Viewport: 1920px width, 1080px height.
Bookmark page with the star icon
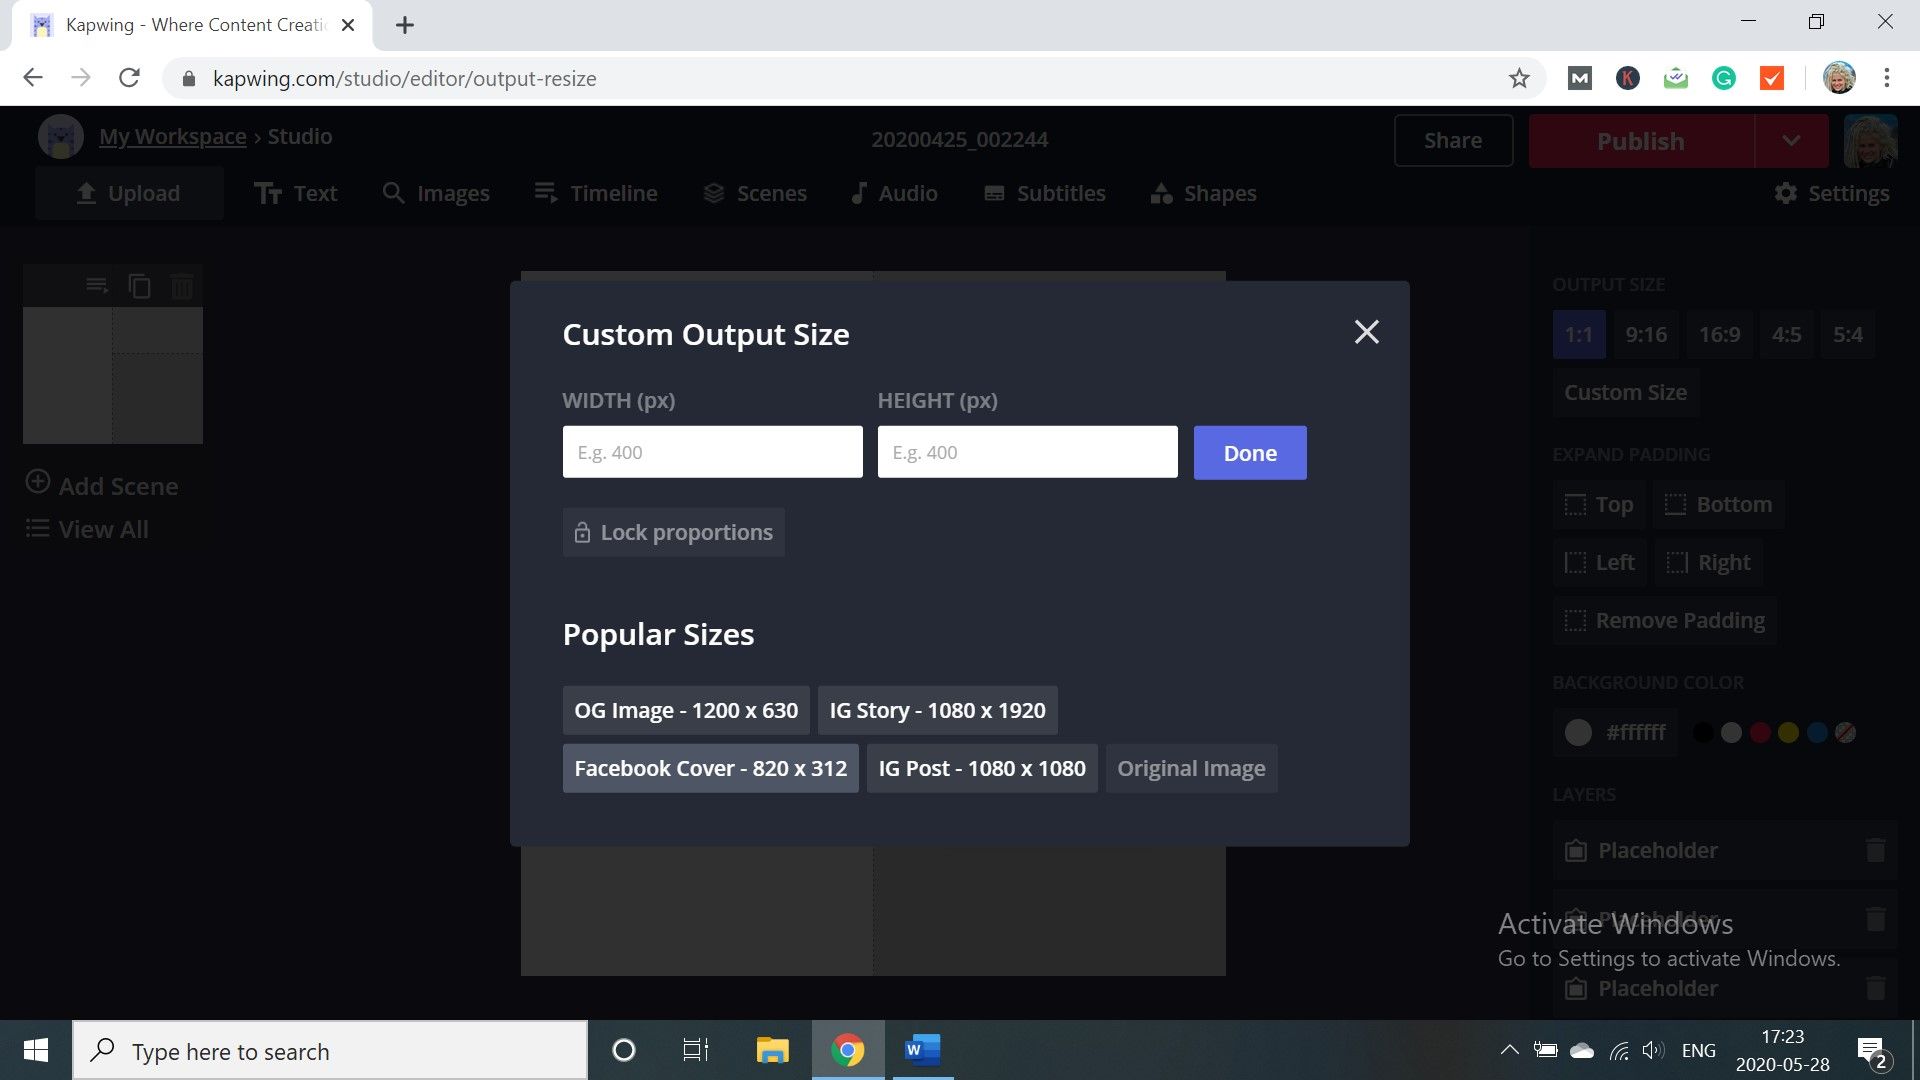coord(1519,78)
